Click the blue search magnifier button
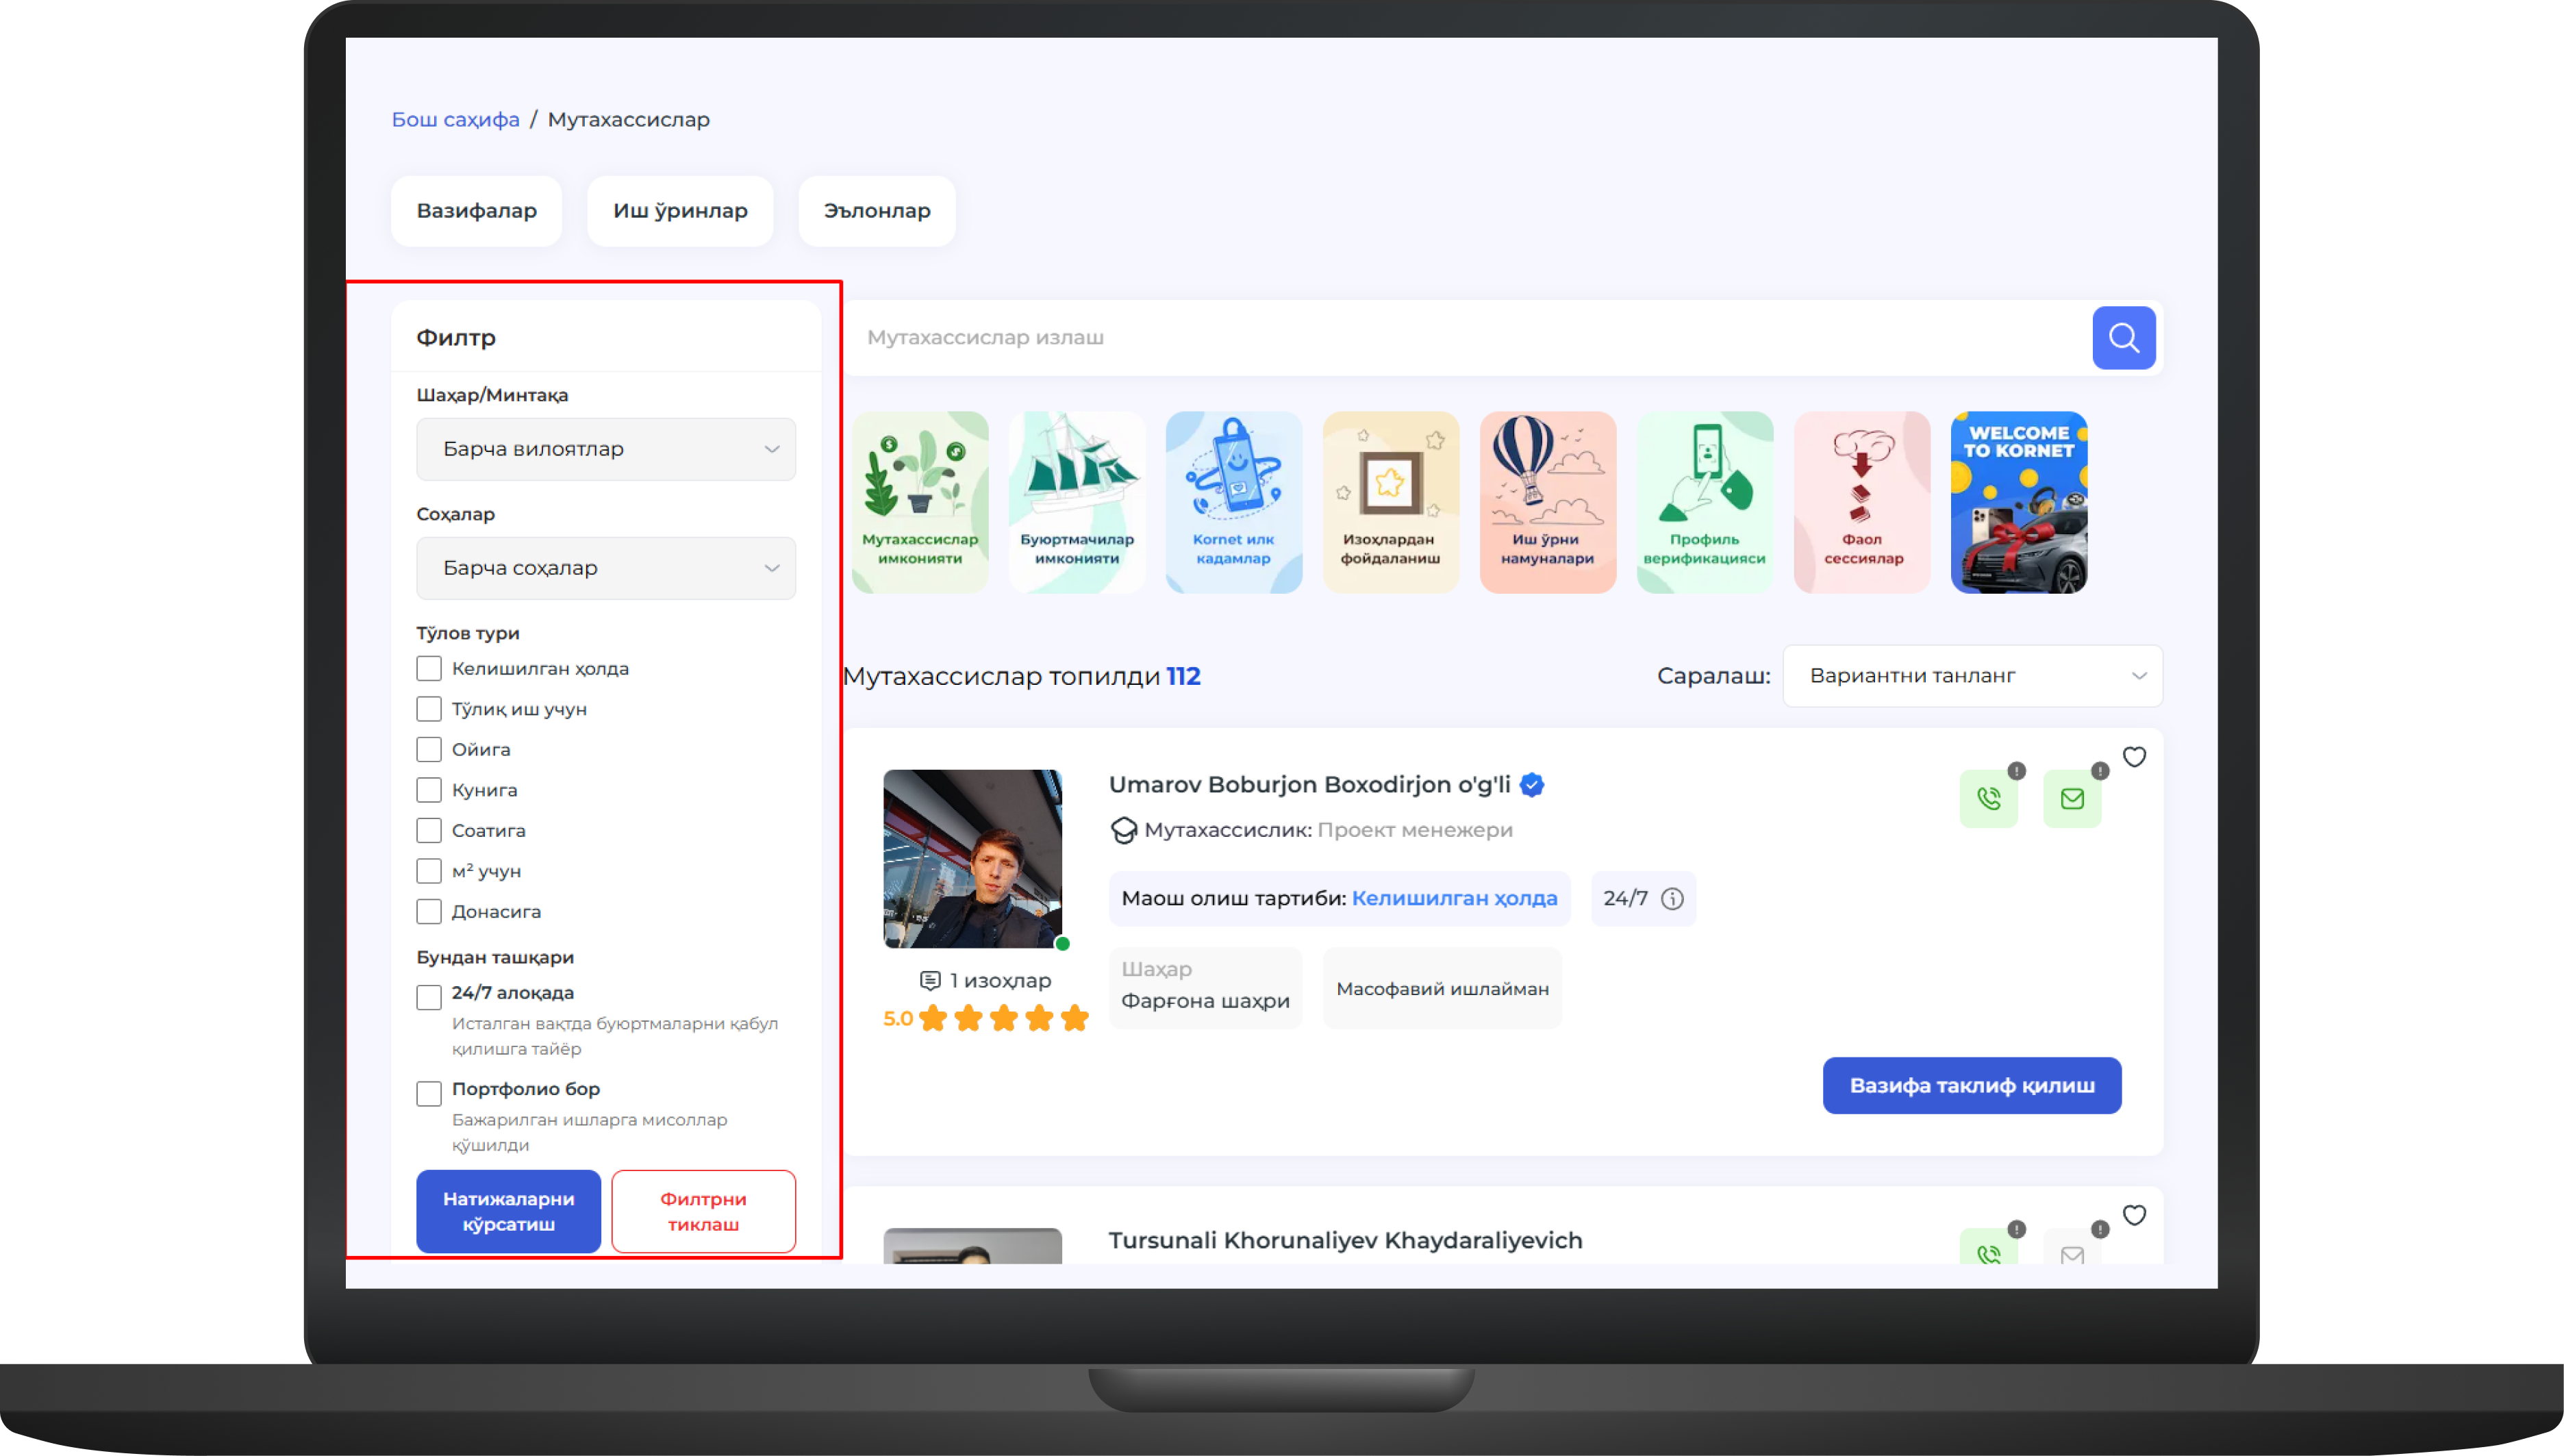The width and height of the screenshot is (2564, 1456). [x=2123, y=337]
